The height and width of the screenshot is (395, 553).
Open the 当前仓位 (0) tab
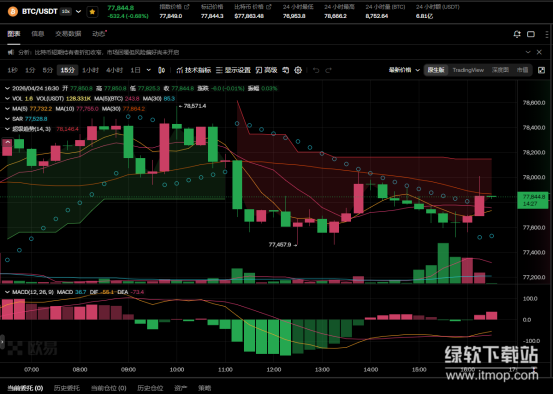point(109,388)
